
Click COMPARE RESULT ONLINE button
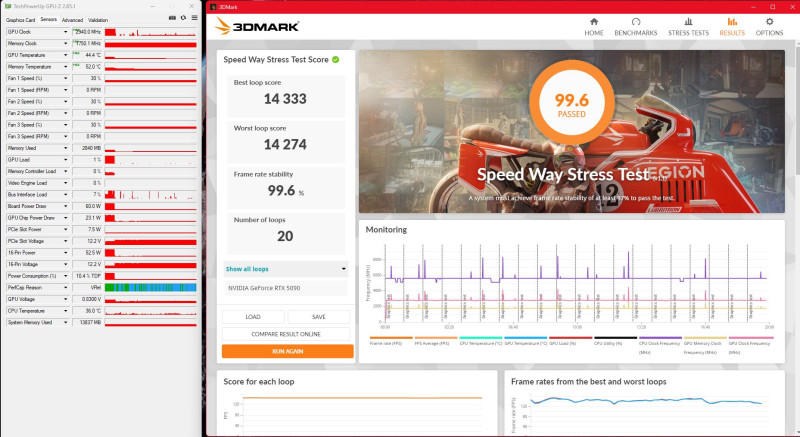286,334
